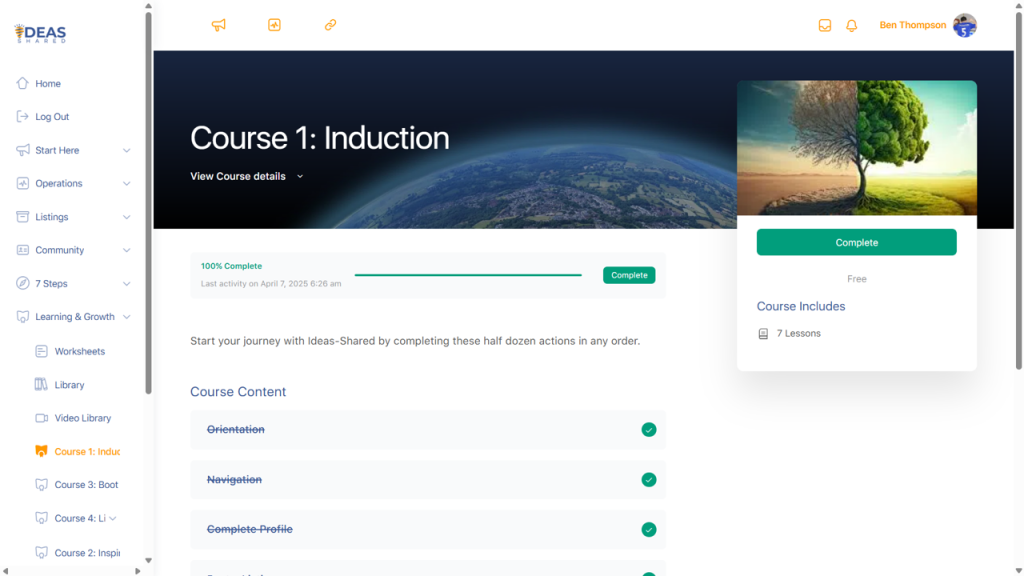Expand the Course 4 submenu chevron
The width and height of the screenshot is (1024, 576).
tap(113, 519)
